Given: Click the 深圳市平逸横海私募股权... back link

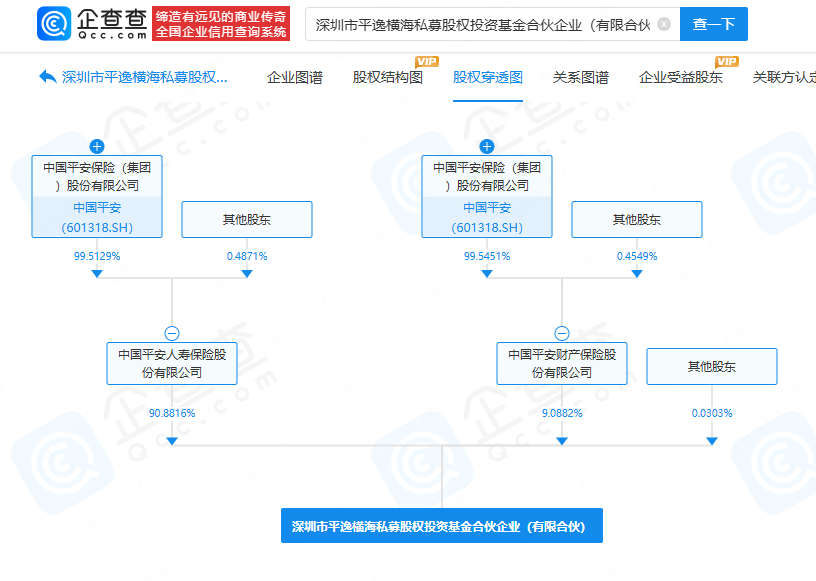Looking at the screenshot, I should (x=145, y=78).
